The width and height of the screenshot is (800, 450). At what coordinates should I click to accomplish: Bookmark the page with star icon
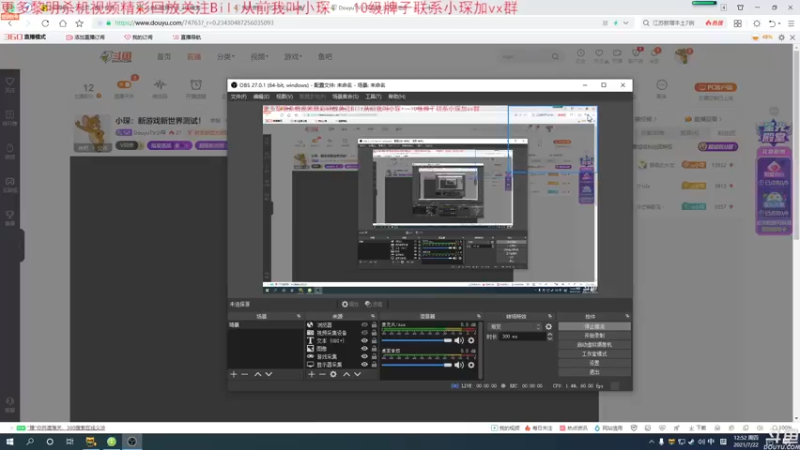(80, 23)
